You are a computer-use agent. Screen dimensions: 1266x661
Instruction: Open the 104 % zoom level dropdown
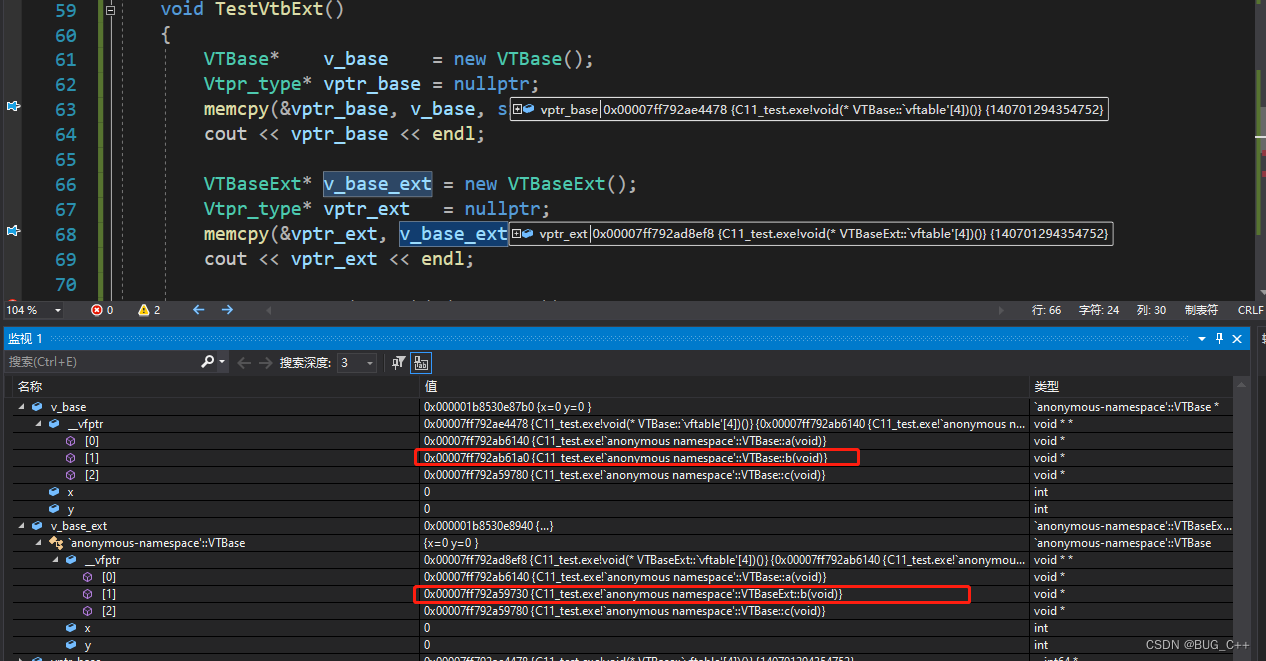[57, 310]
